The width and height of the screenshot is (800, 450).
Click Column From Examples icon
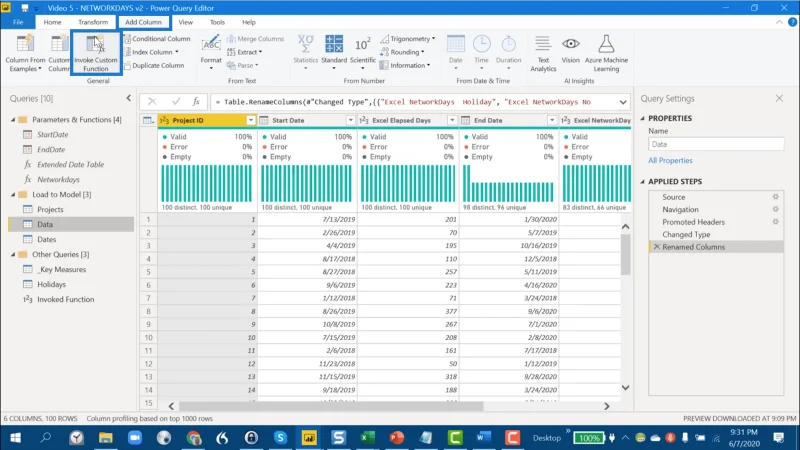coord(25,44)
